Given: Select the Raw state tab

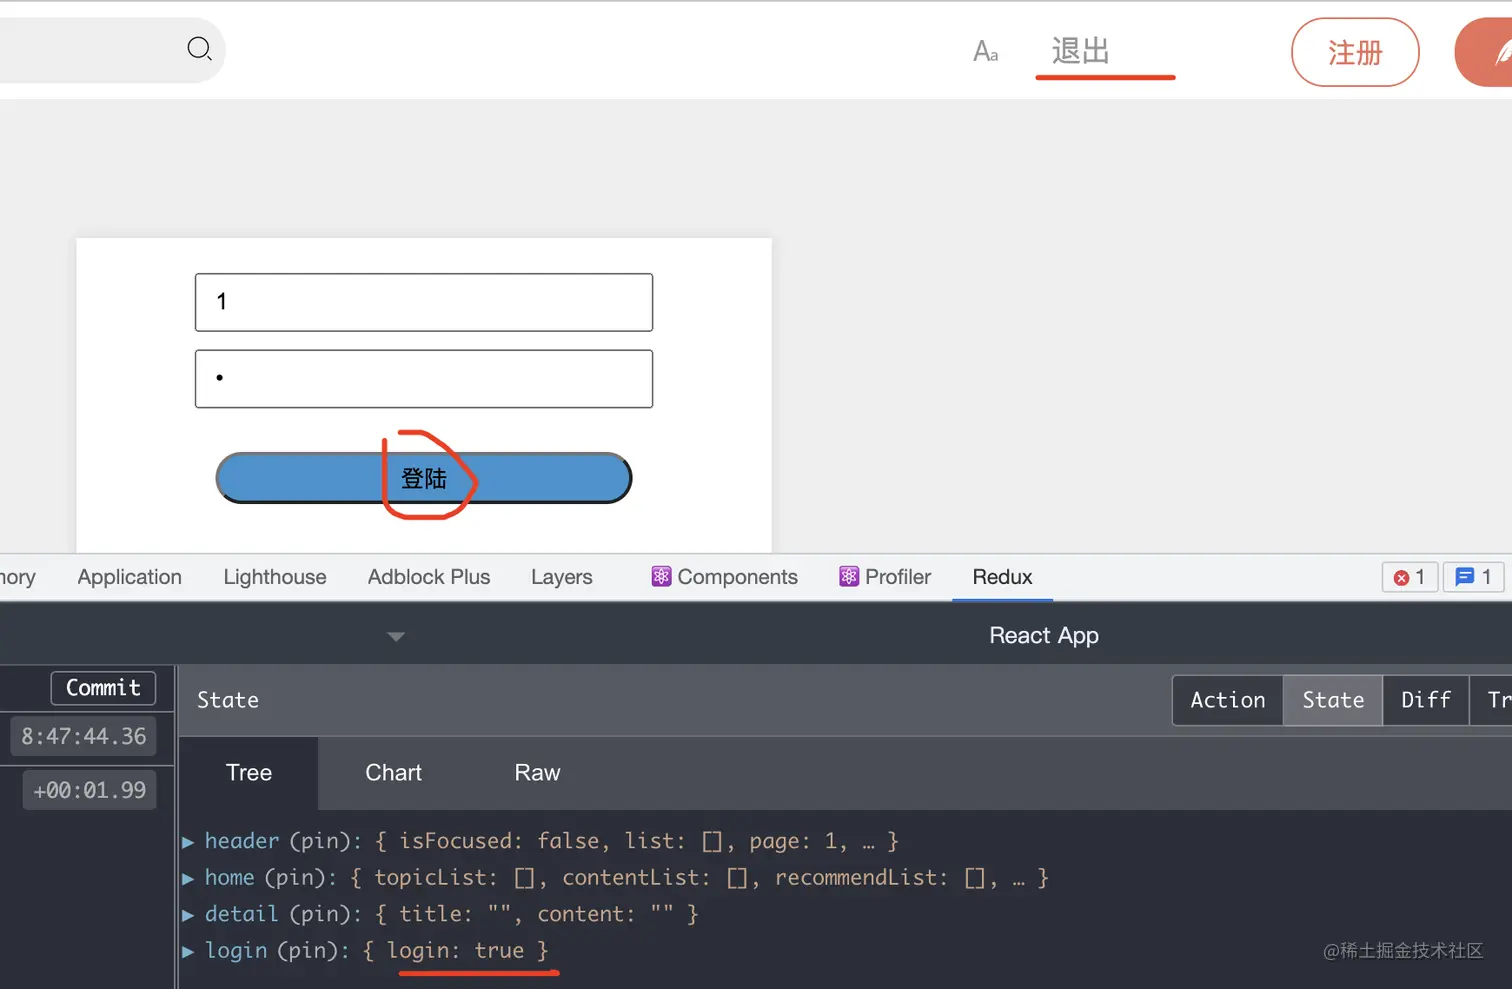Looking at the screenshot, I should click(x=538, y=773).
